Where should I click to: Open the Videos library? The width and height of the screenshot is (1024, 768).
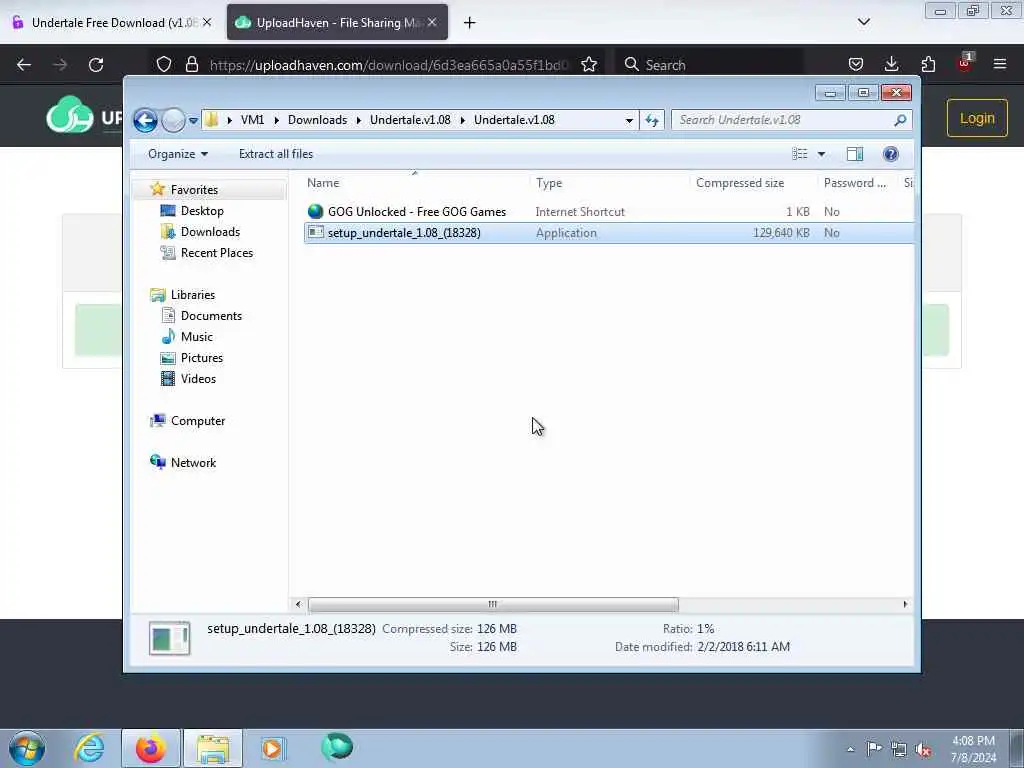coord(198,379)
